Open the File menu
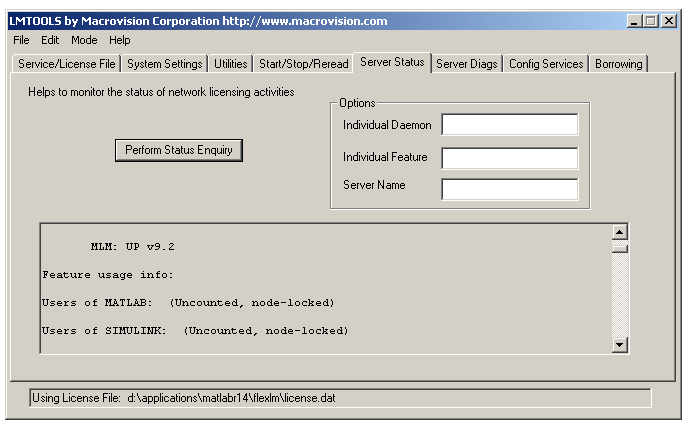The image size is (691, 426). [x=21, y=40]
